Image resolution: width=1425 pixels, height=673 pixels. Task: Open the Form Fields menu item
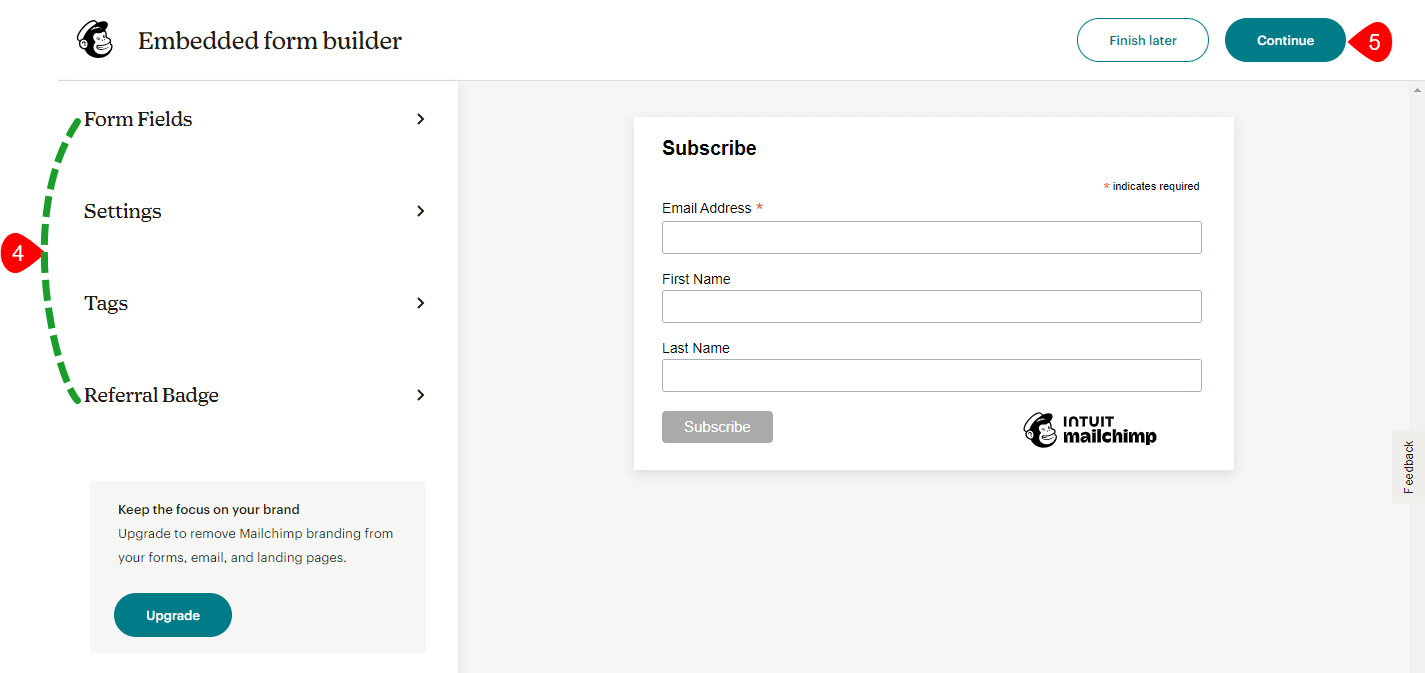[138, 119]
